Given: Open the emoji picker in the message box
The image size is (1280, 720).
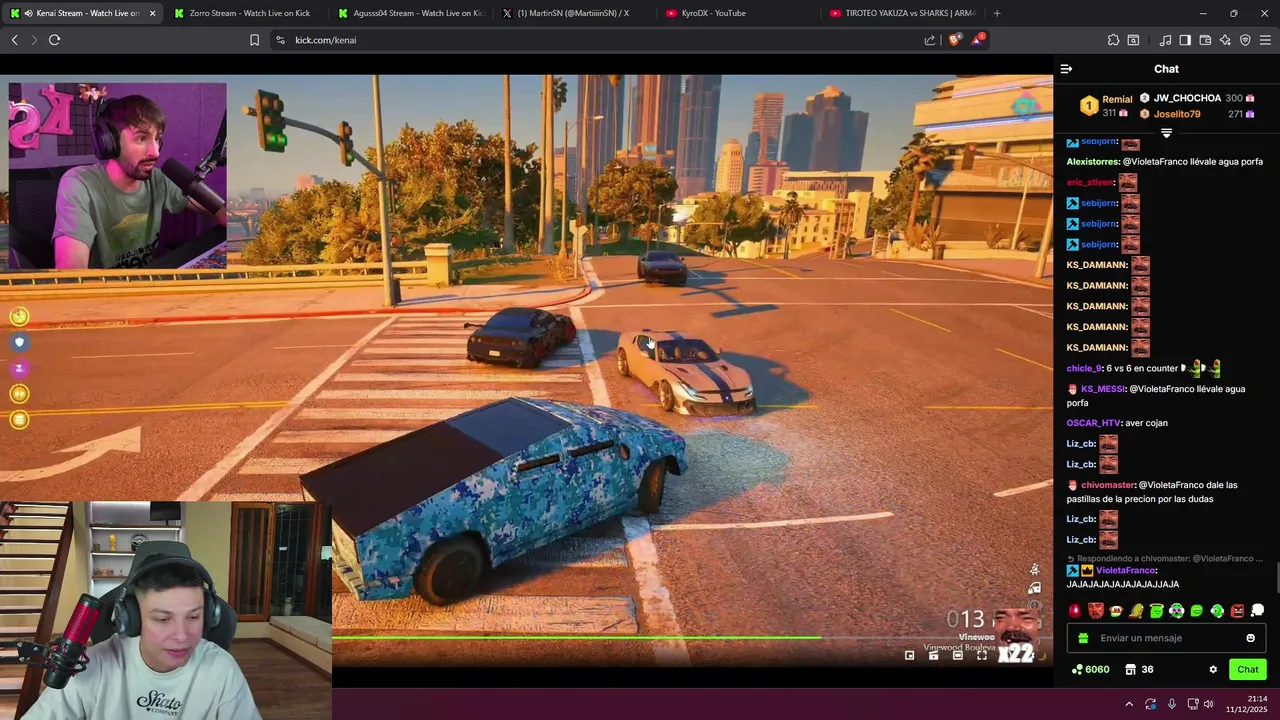Looking at the screenshot, I should pos(1250,638).
